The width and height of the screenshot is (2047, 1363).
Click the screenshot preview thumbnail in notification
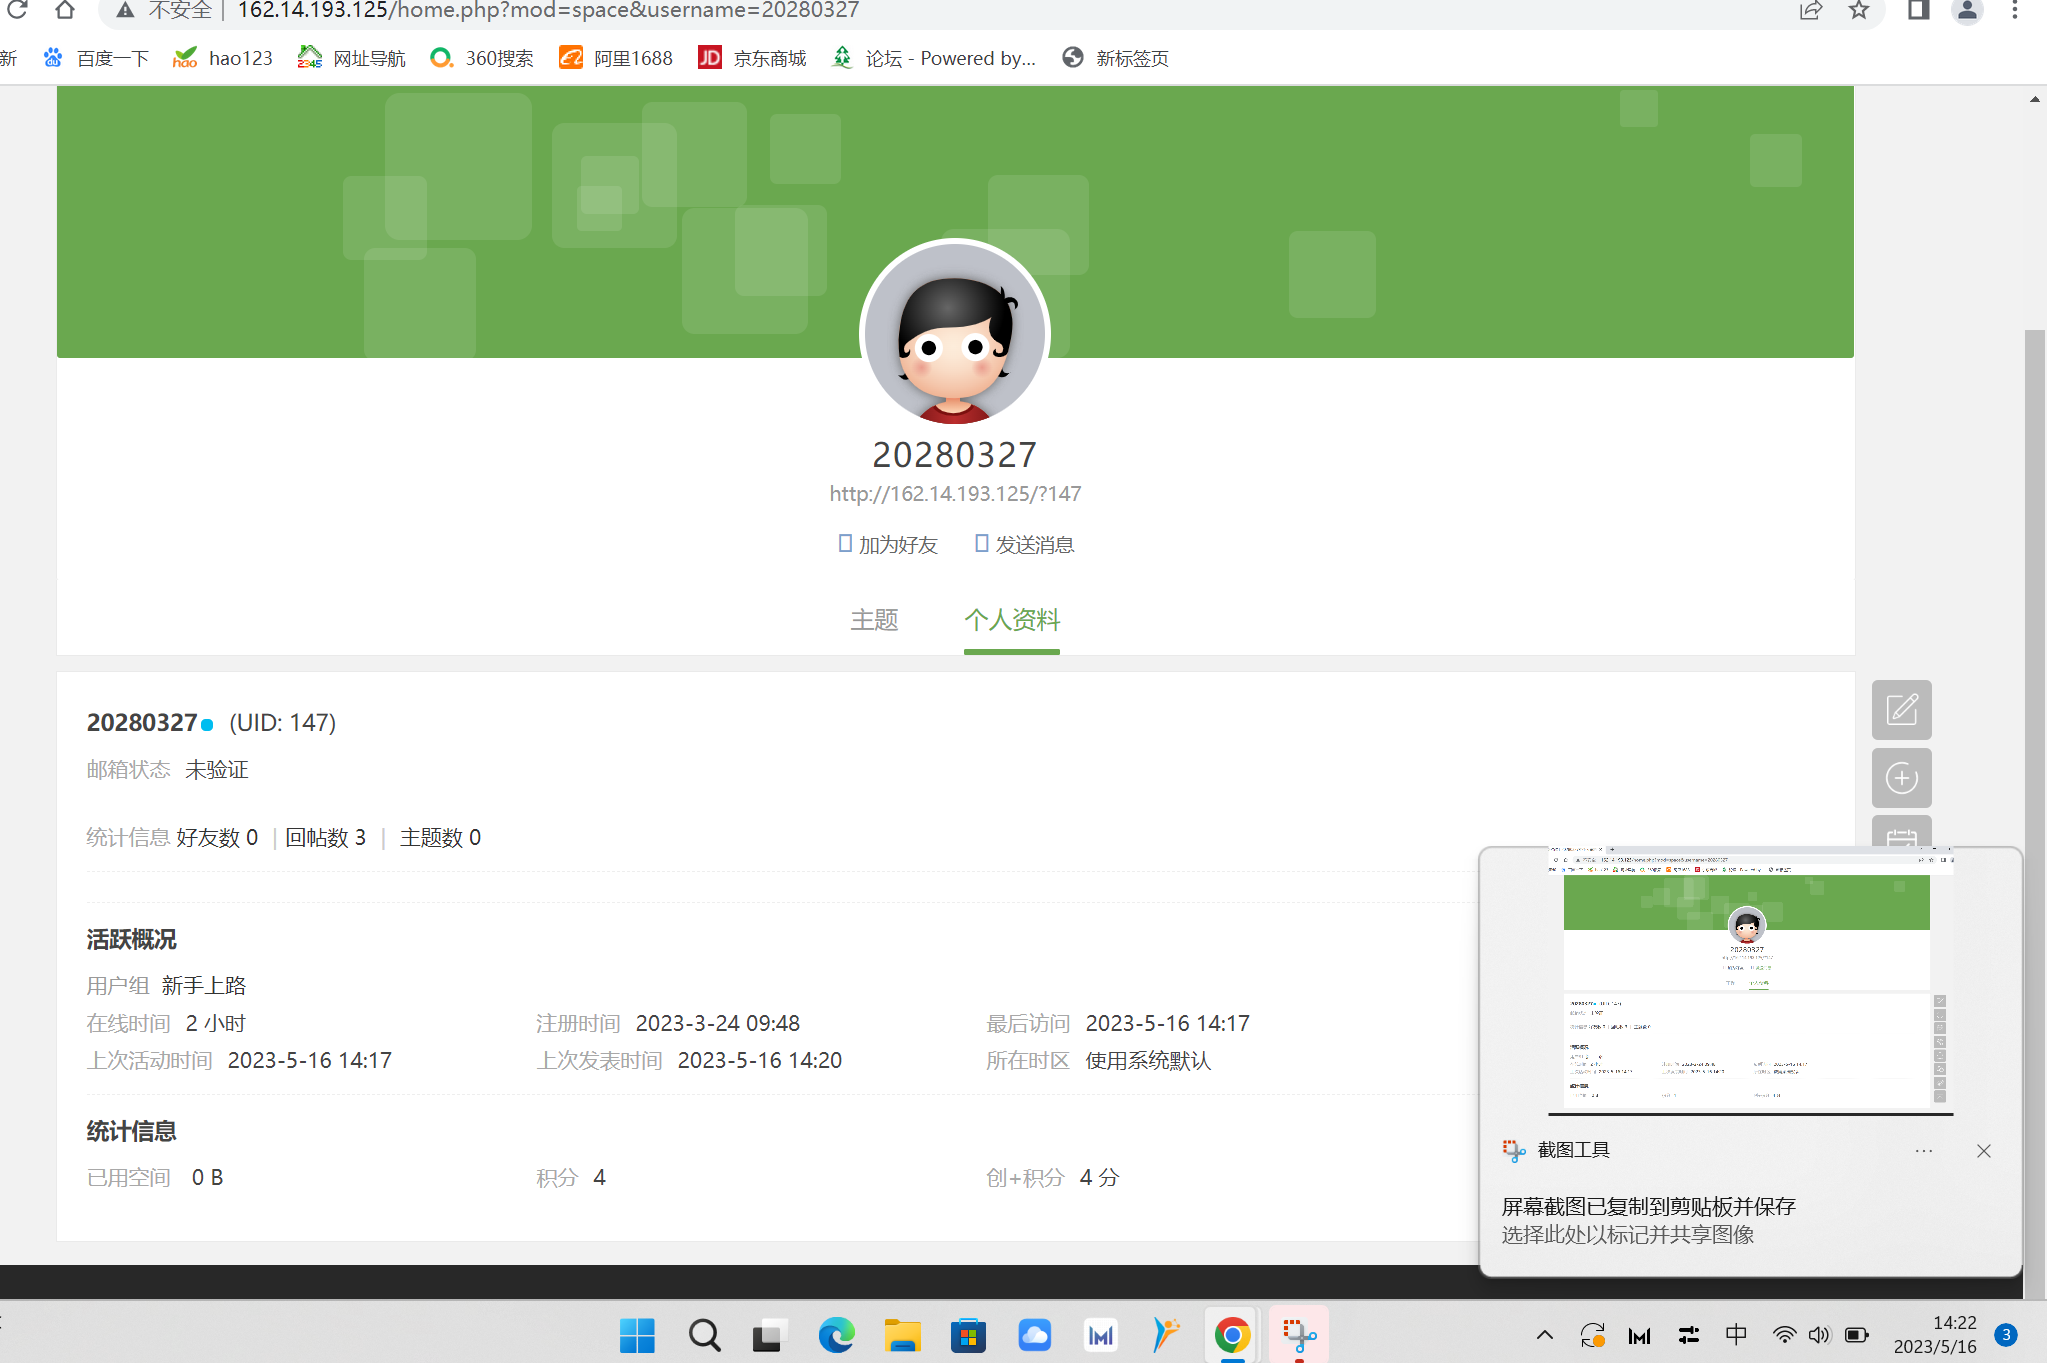tap(1749, 980)
